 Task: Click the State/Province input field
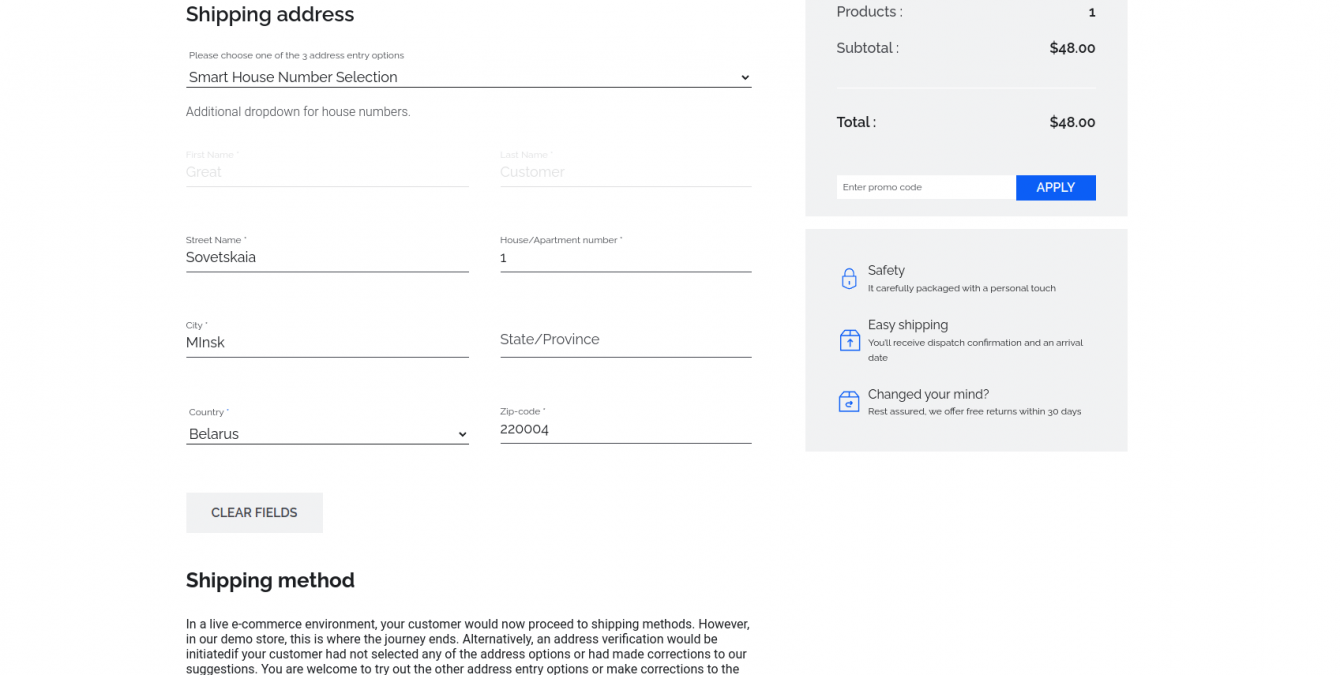tap(625, 340)
